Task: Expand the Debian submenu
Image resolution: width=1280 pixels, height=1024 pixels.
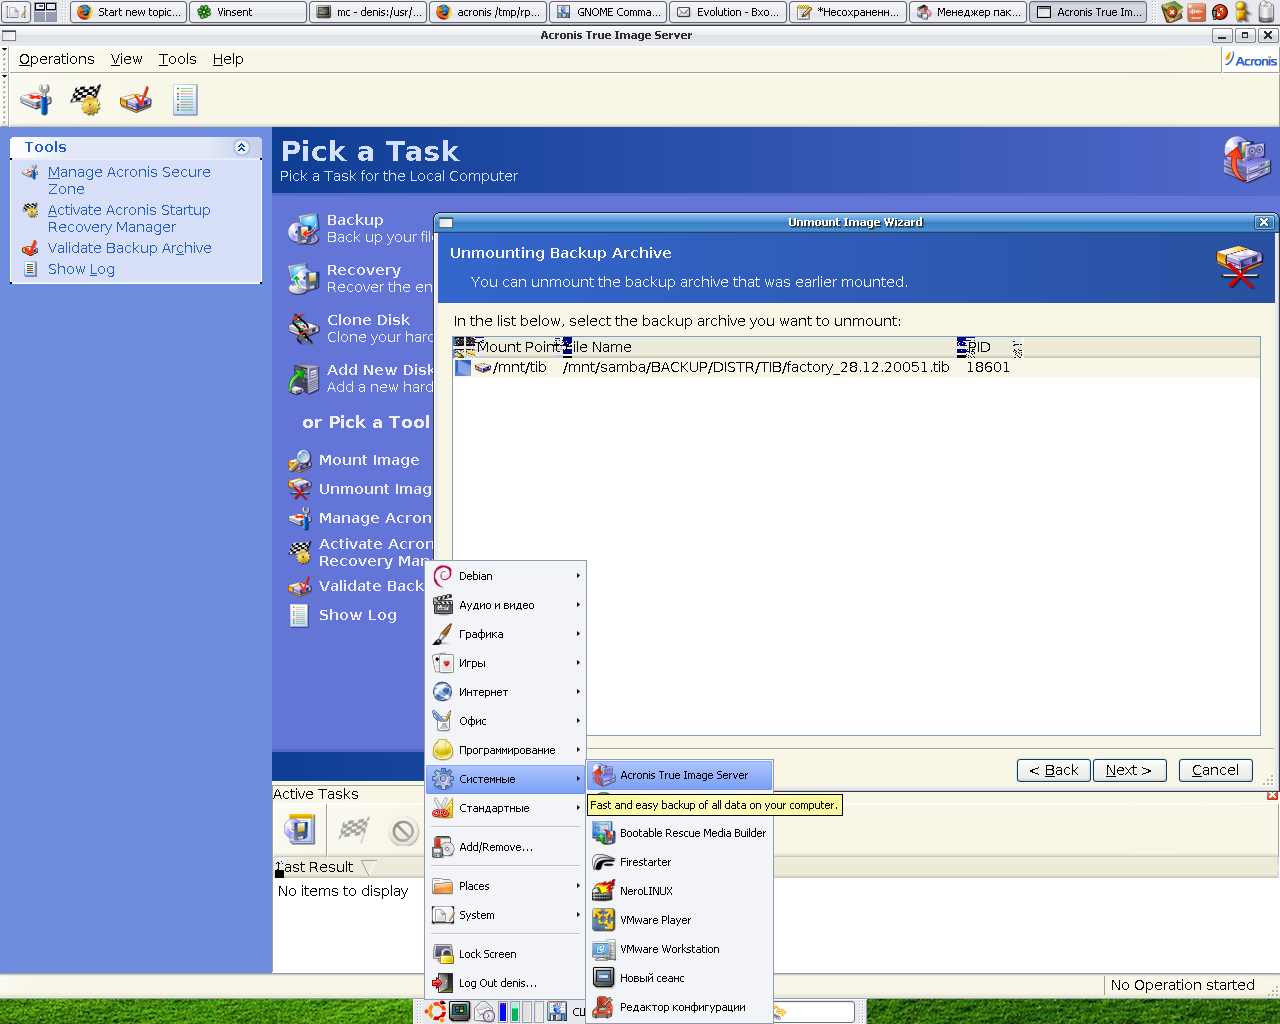Action: 506,576
